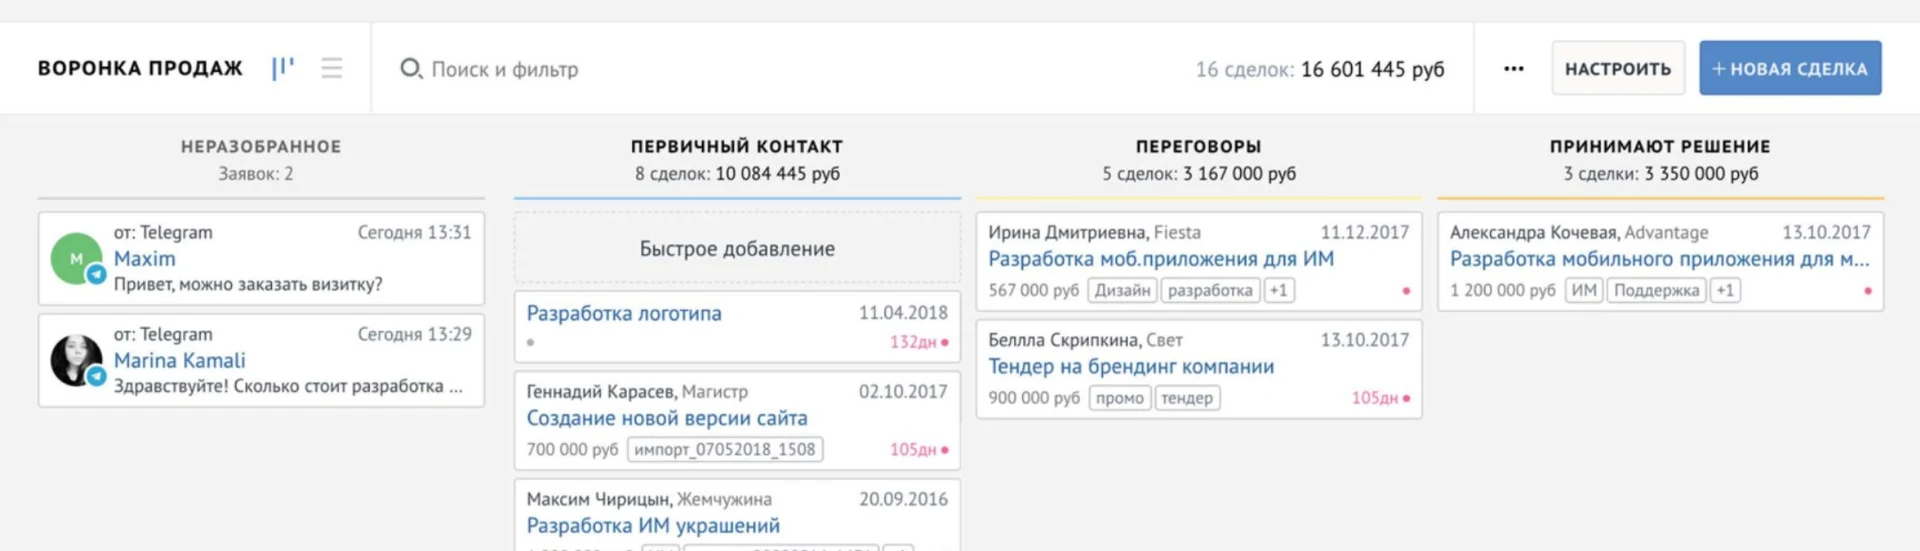The height and width of the screenshot is (551, 1920).
Task: Click Заявок: 2 counter
Action: click(256, 174)
